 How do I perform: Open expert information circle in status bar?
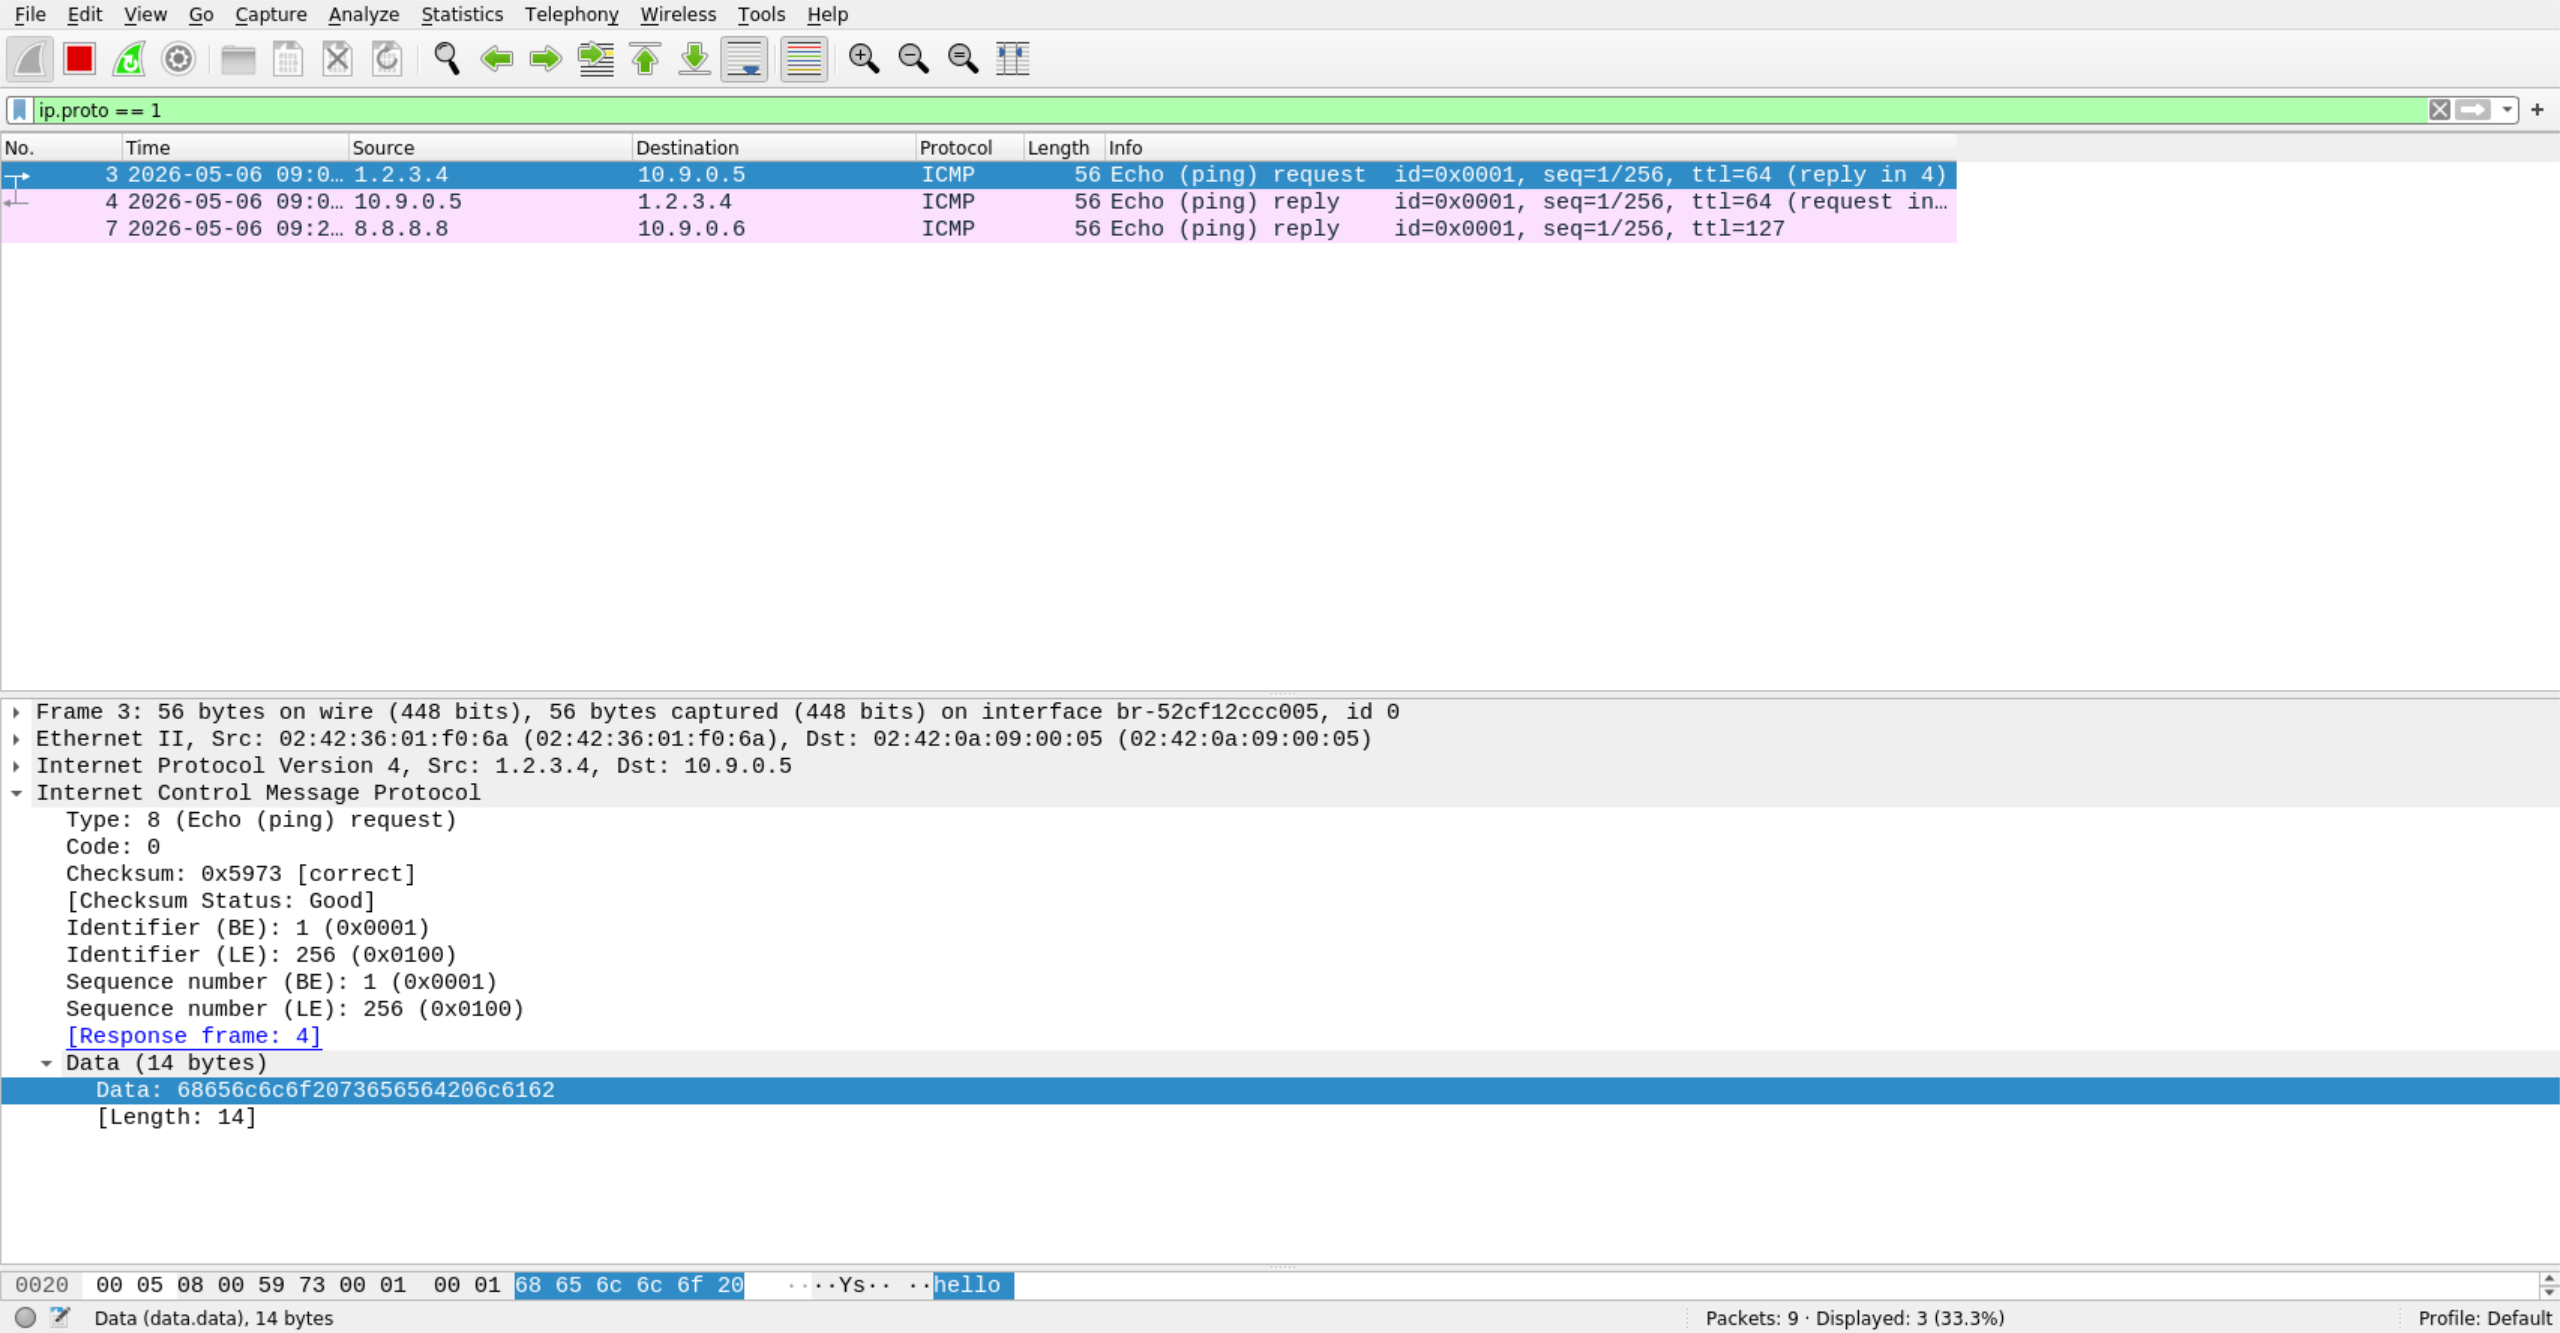point(26,1318)
